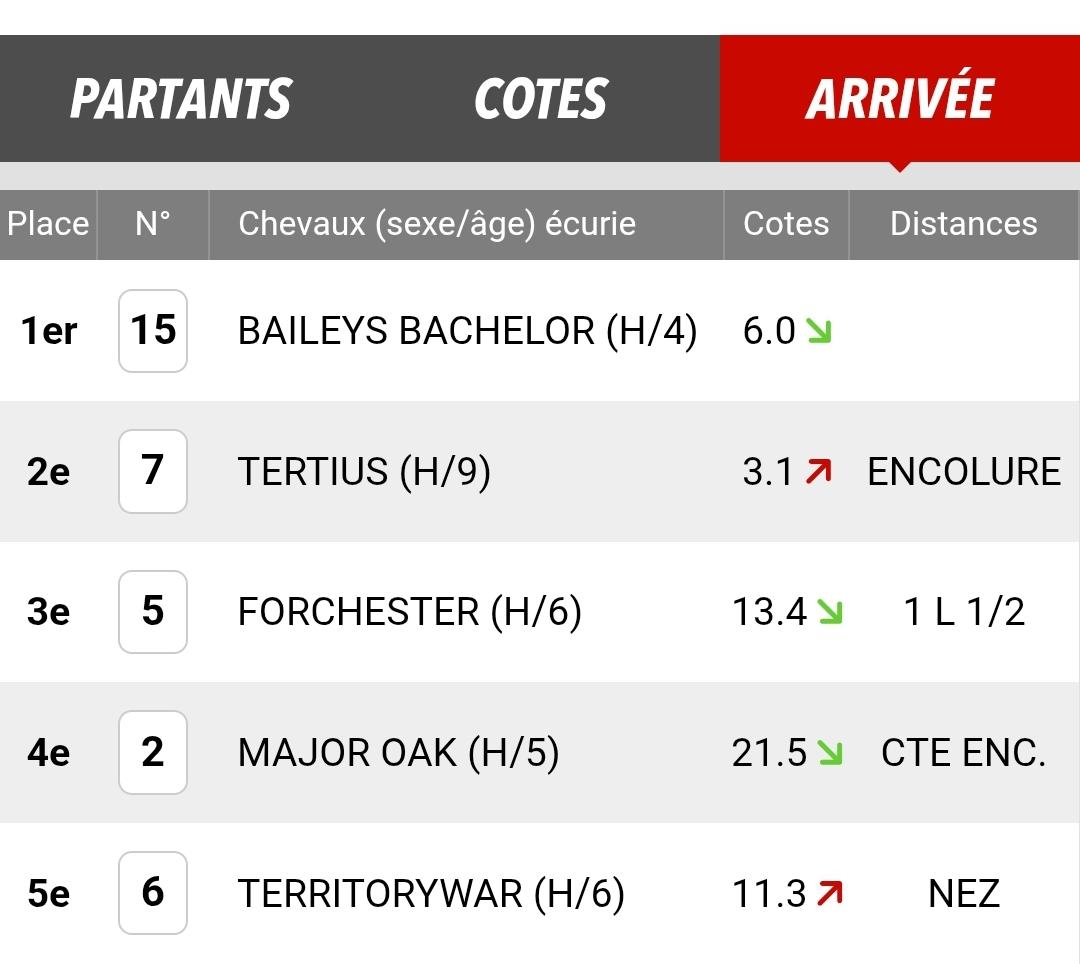Select horse number 15 badge
The width and height of the screenshot is (1080, 964).
(153, 331)
